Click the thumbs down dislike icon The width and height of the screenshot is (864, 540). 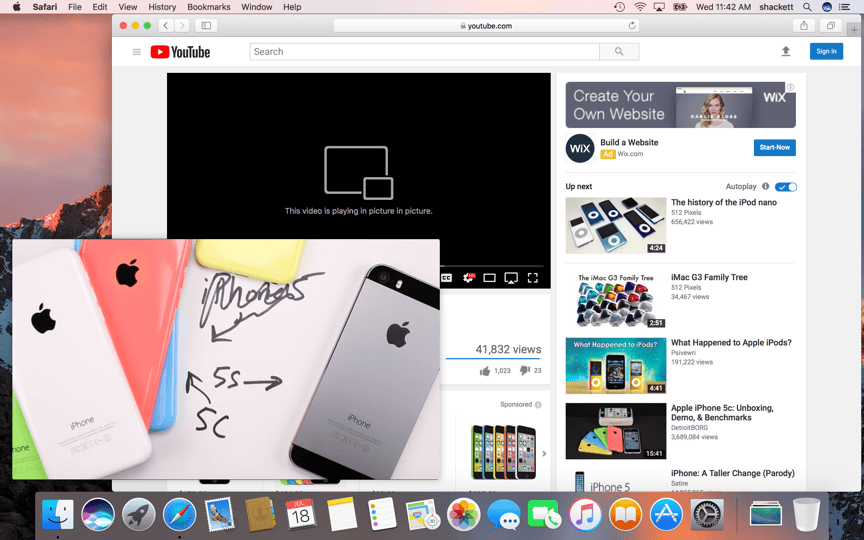[x=525, y=370]
